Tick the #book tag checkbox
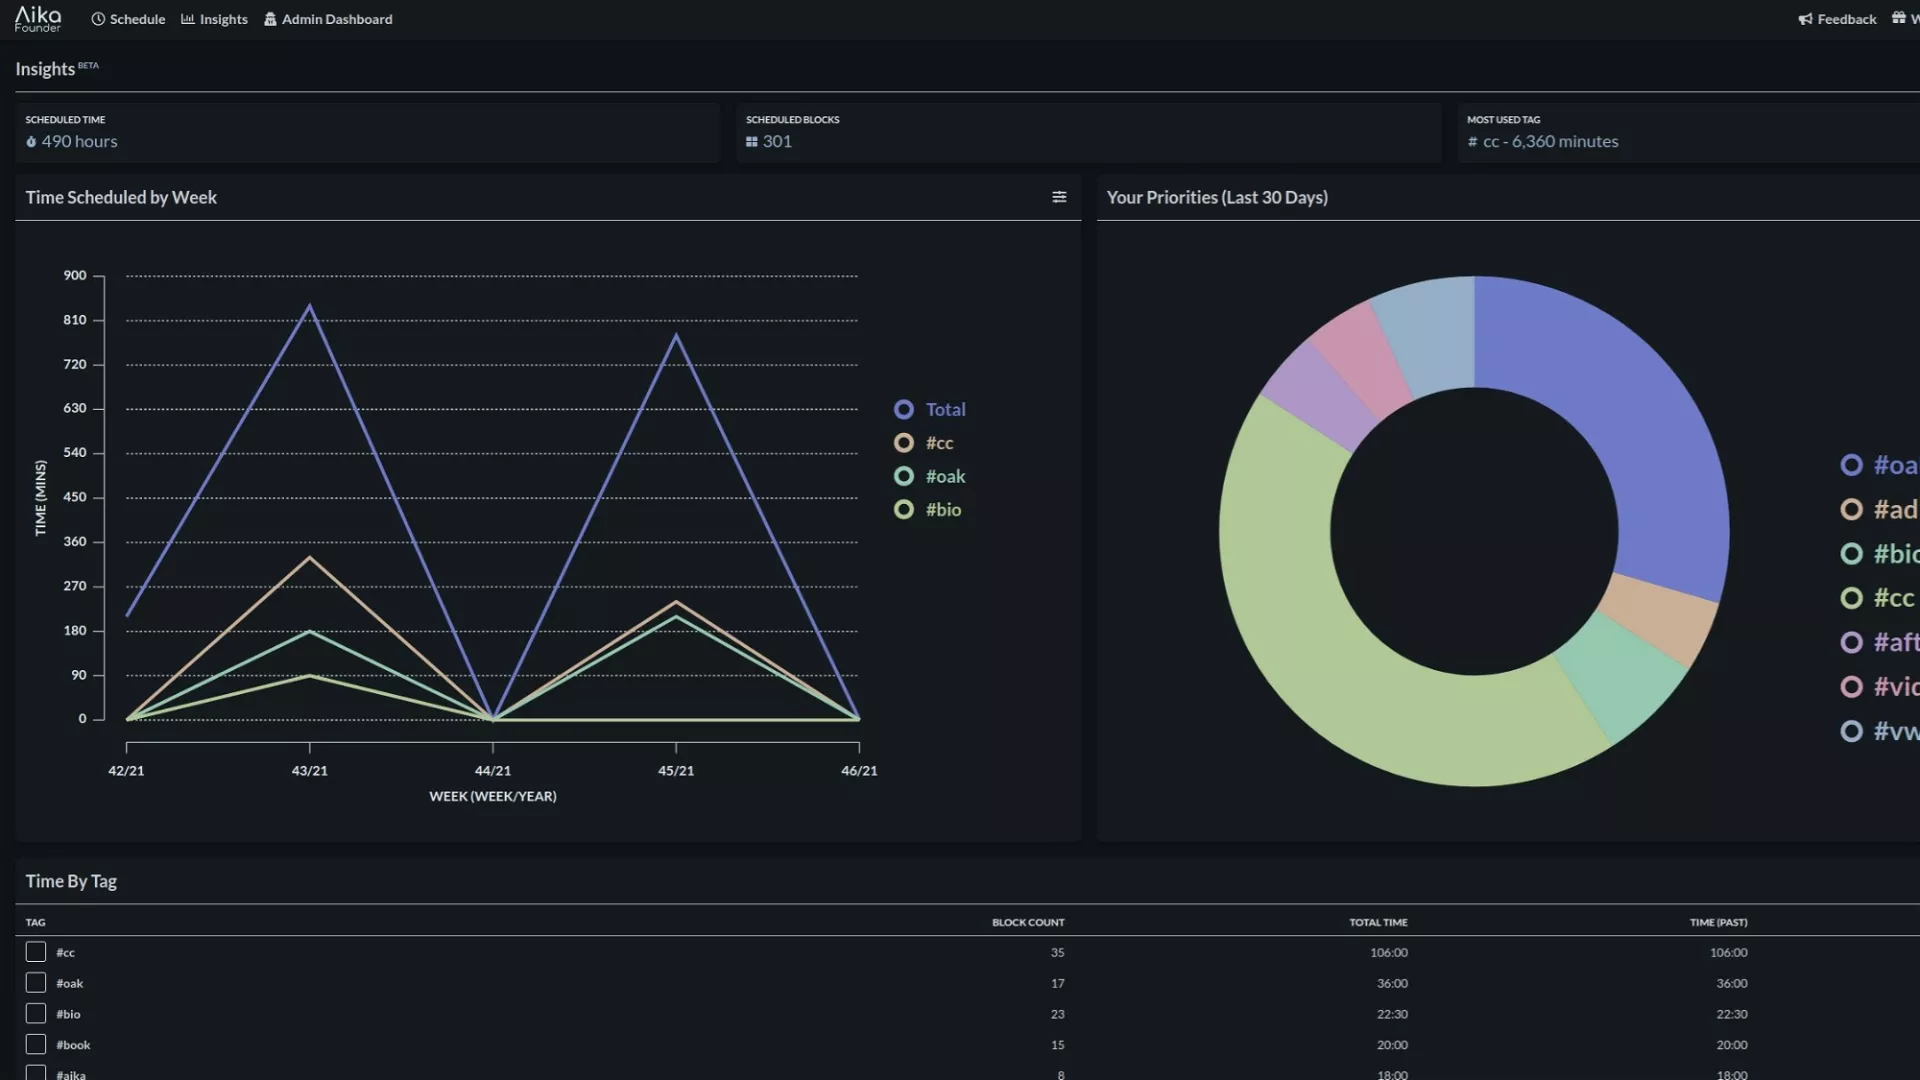The width and height of the screenshot is (1920, 1080). (x=36, y=1044)
